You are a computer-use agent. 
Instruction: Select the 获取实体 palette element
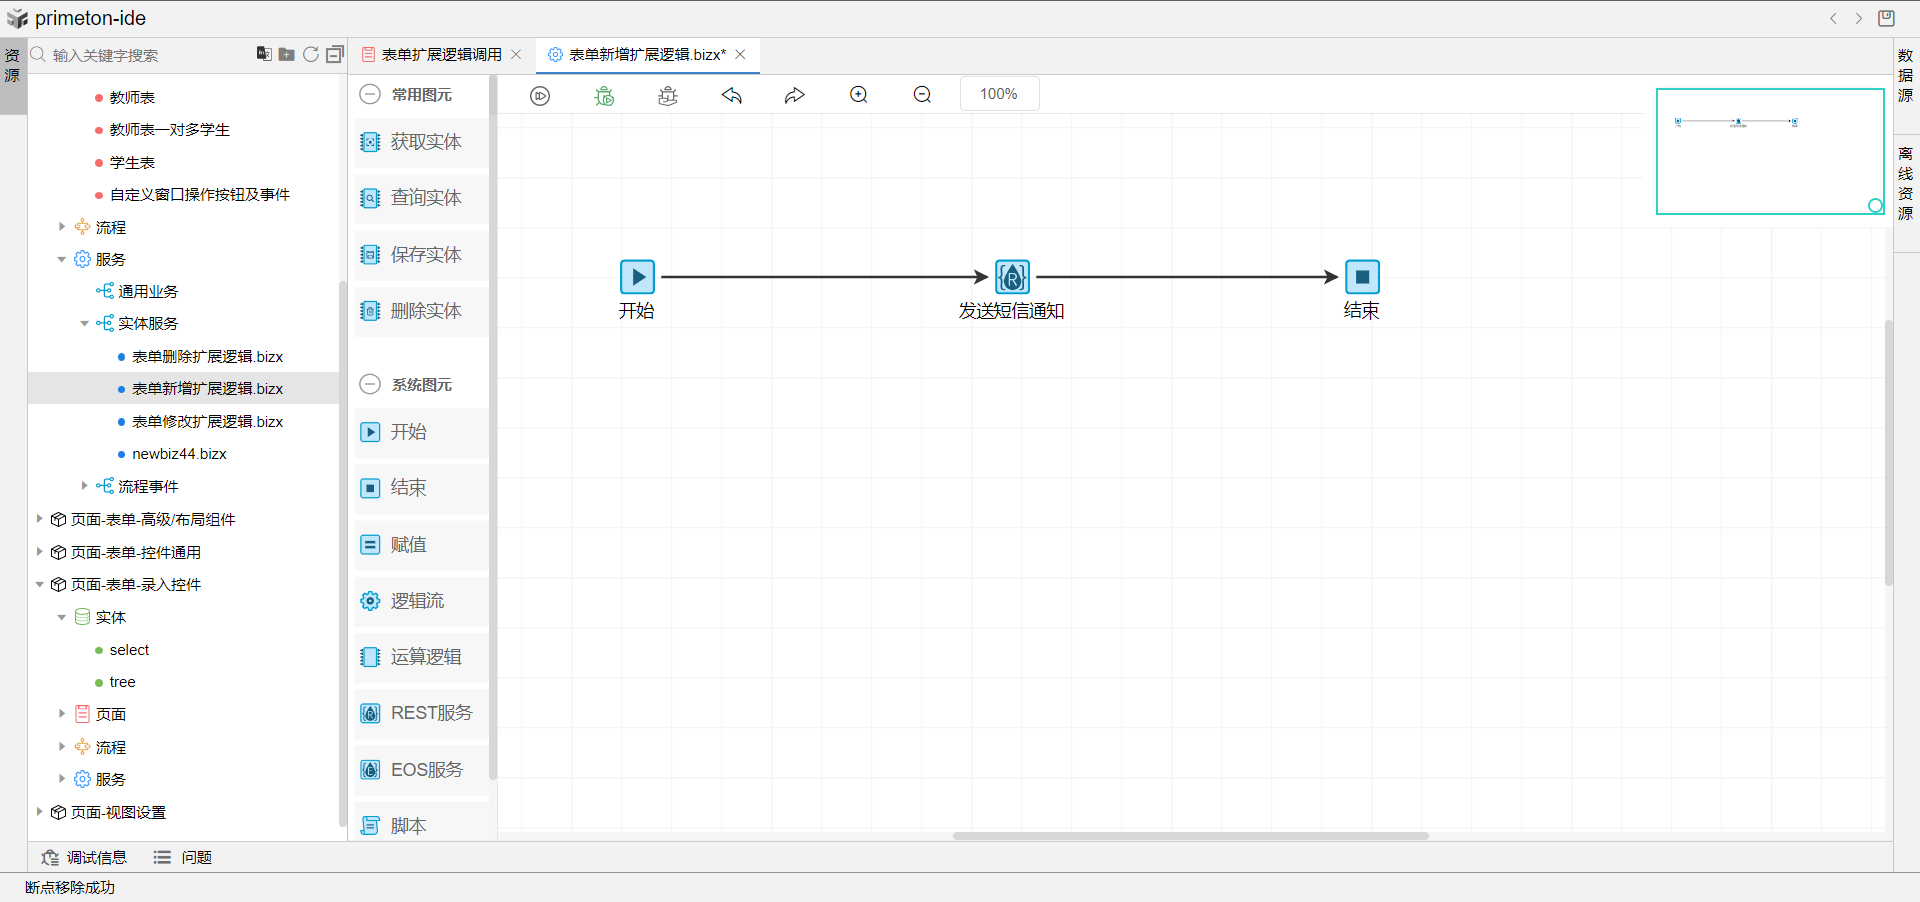click(x=420, y=142)
